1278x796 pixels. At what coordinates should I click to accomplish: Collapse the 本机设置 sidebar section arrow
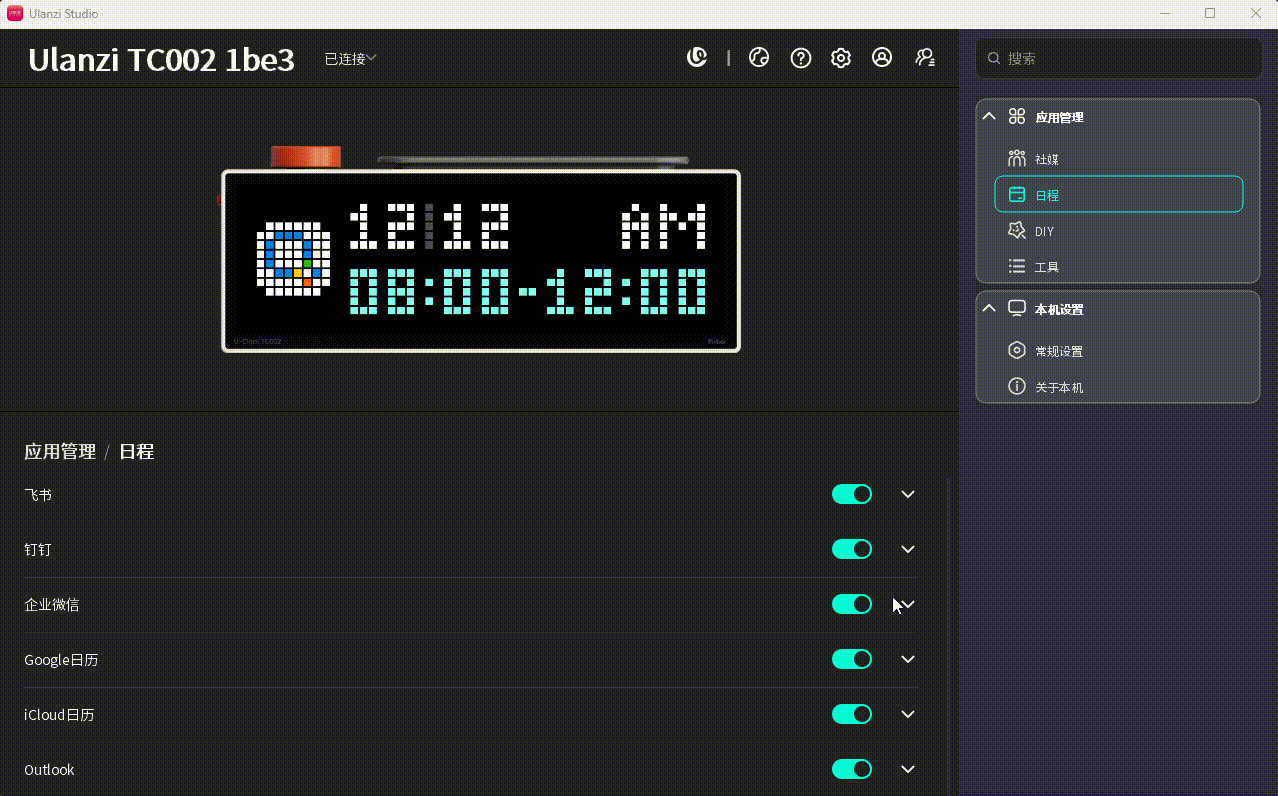(989, 309)
